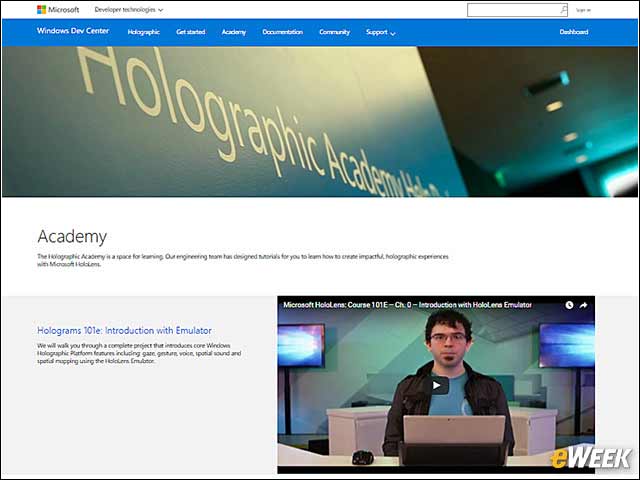Screen dimensions: 640x480
Task: Click the search magnifier icon
Action: pyautogui.click(x=563, y=9)
